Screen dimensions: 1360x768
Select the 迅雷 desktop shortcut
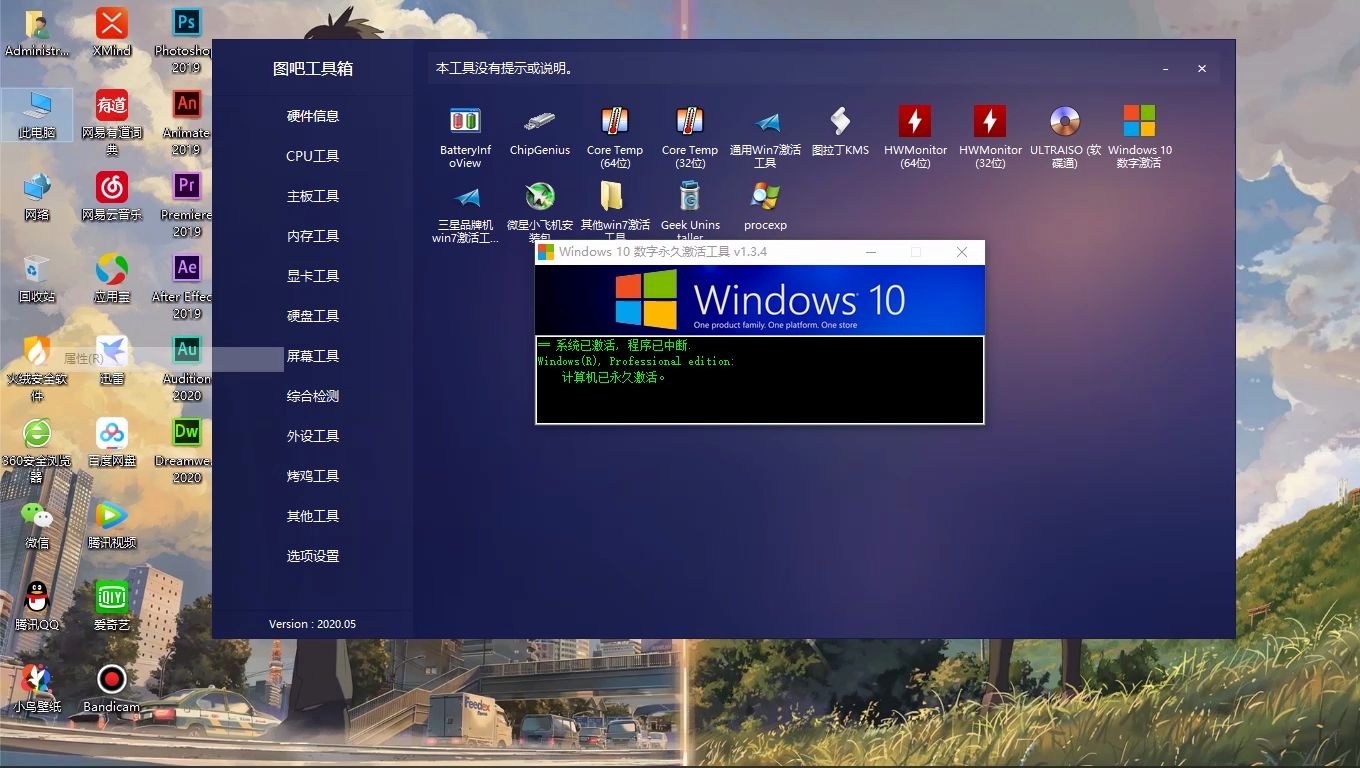click(111, 360)
